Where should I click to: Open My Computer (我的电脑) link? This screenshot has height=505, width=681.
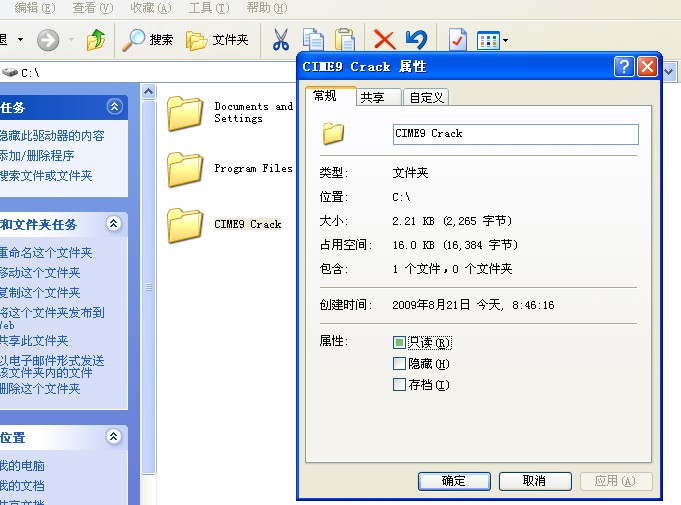22,466
